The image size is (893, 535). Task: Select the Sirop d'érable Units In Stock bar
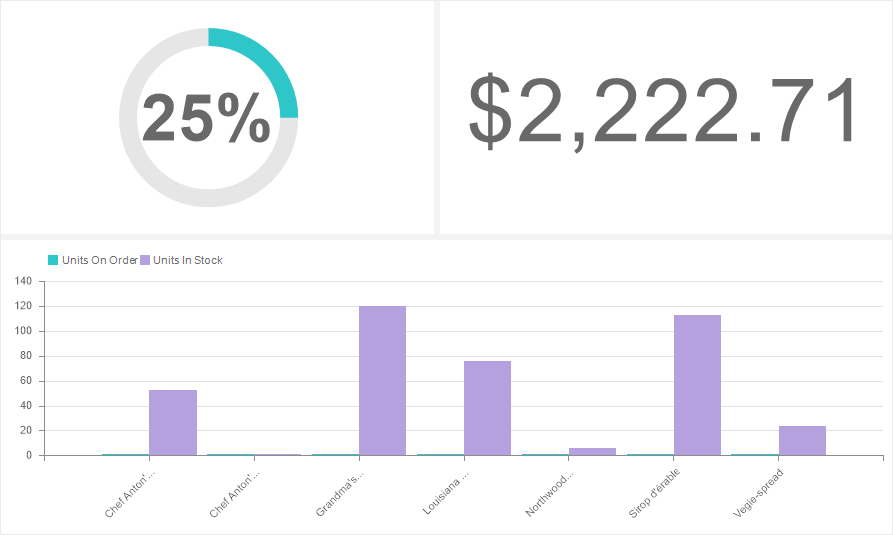697,385
